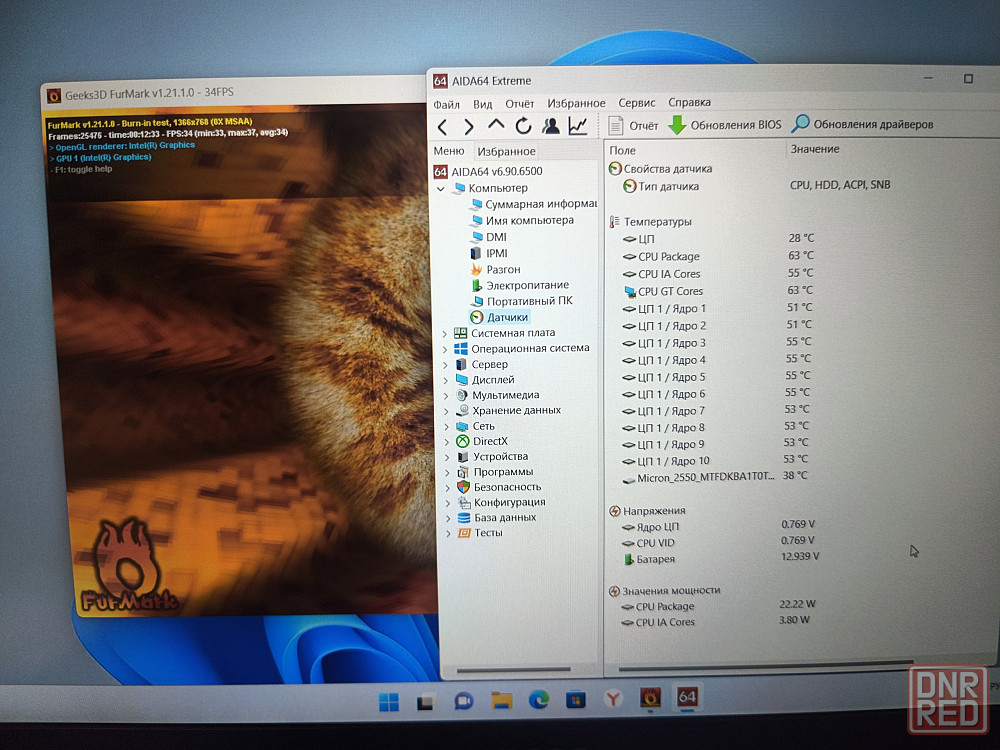Switch to the Меню tab
Viewport: 1000px width, 750px height.
pos(449,151)
